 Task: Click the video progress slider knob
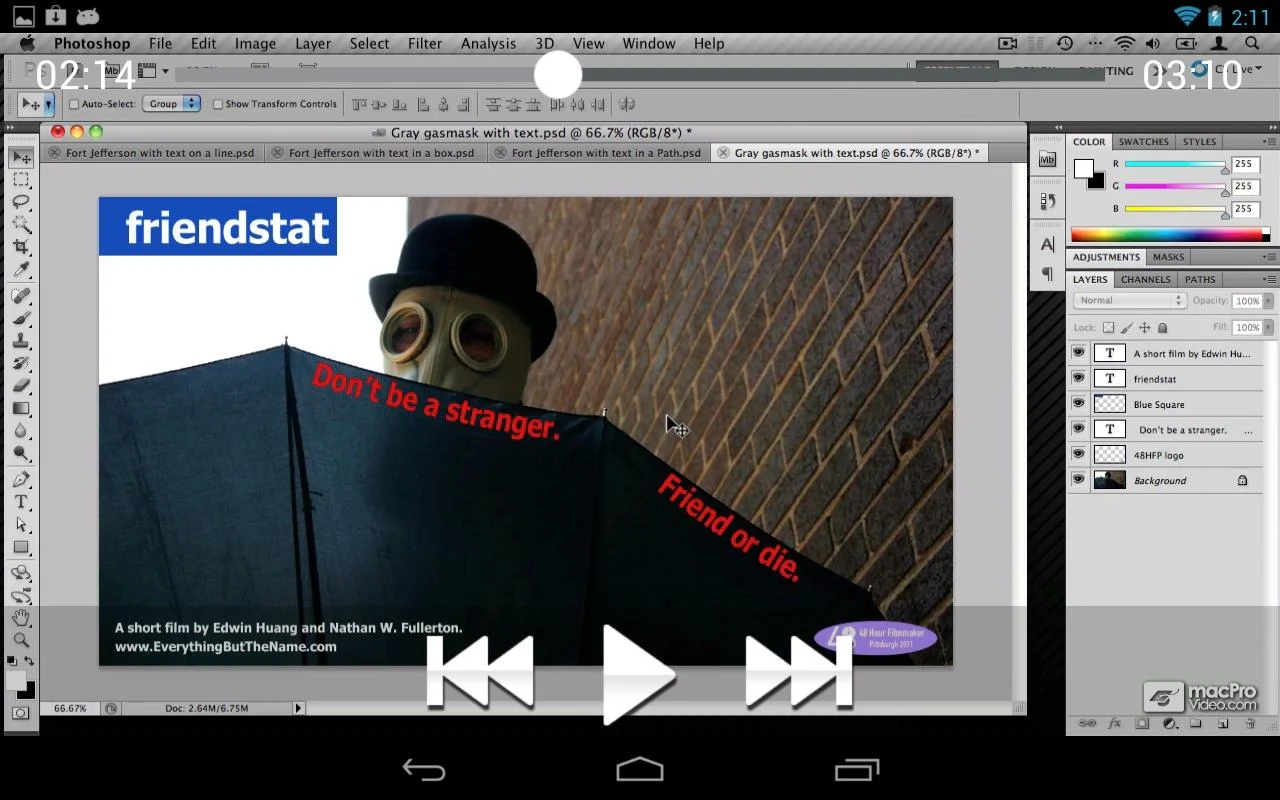click(558, 74)
